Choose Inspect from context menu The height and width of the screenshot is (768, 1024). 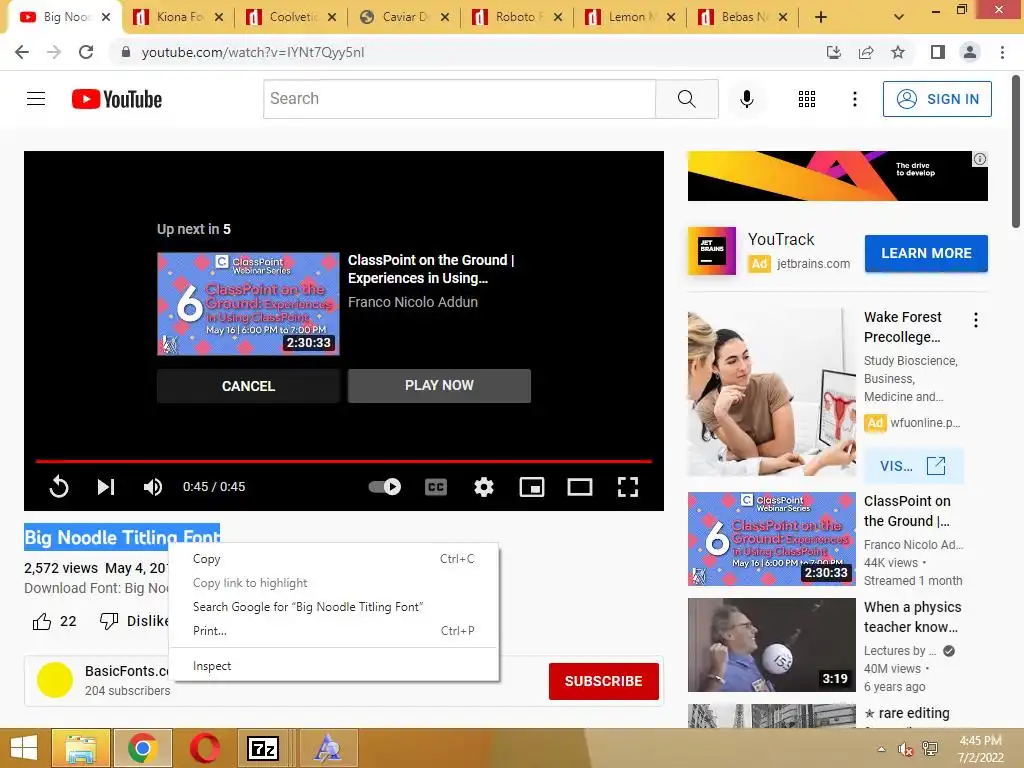point(334,666)
